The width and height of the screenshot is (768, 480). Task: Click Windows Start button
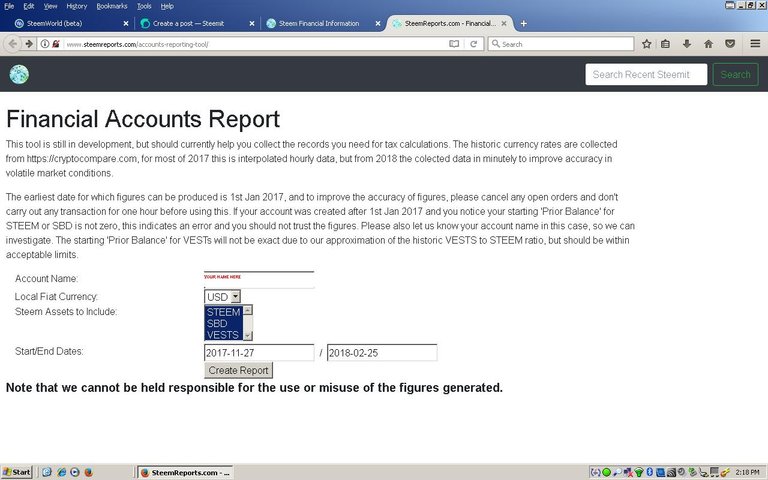(17, 472)
